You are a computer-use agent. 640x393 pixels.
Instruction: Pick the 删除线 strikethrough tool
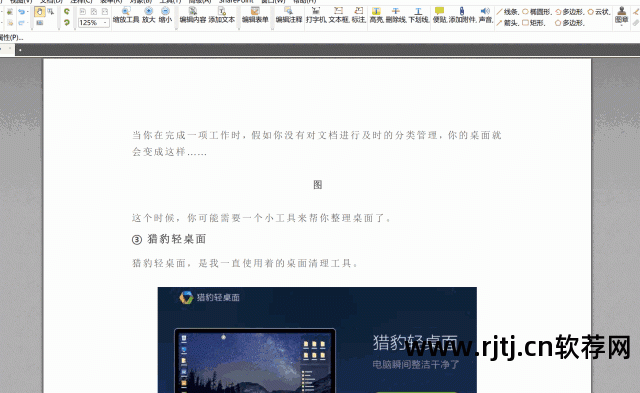pos(396,15)
